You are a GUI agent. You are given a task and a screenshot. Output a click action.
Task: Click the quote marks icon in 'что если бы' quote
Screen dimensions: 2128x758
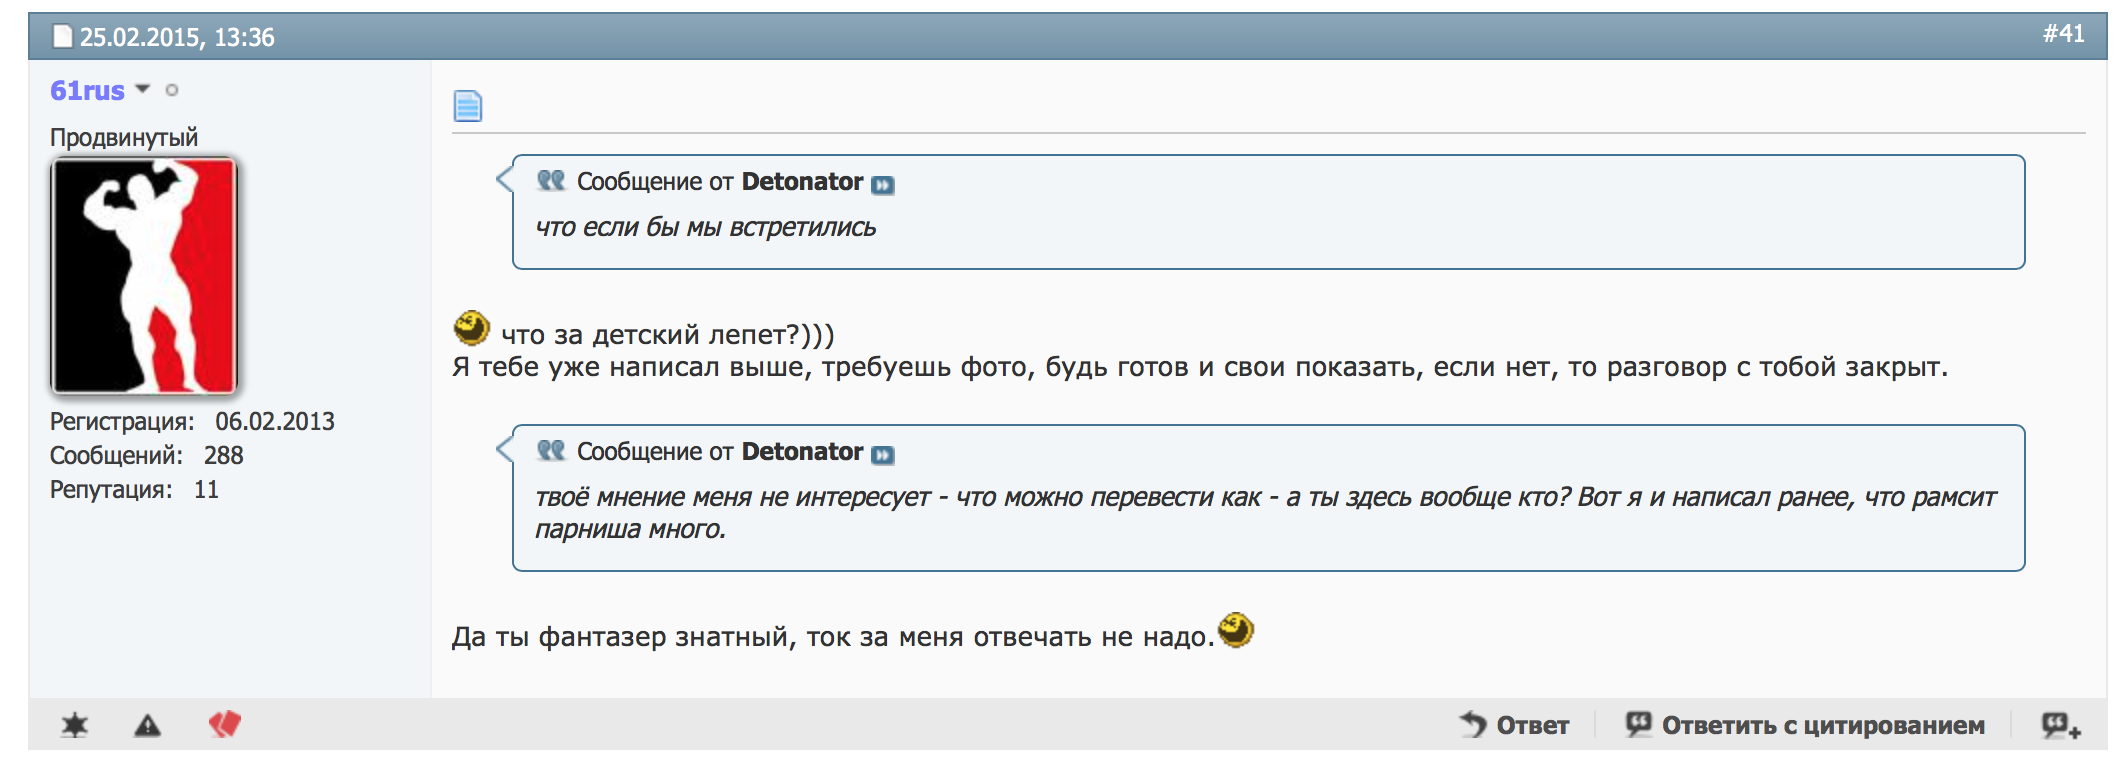(x=551, y=181)
